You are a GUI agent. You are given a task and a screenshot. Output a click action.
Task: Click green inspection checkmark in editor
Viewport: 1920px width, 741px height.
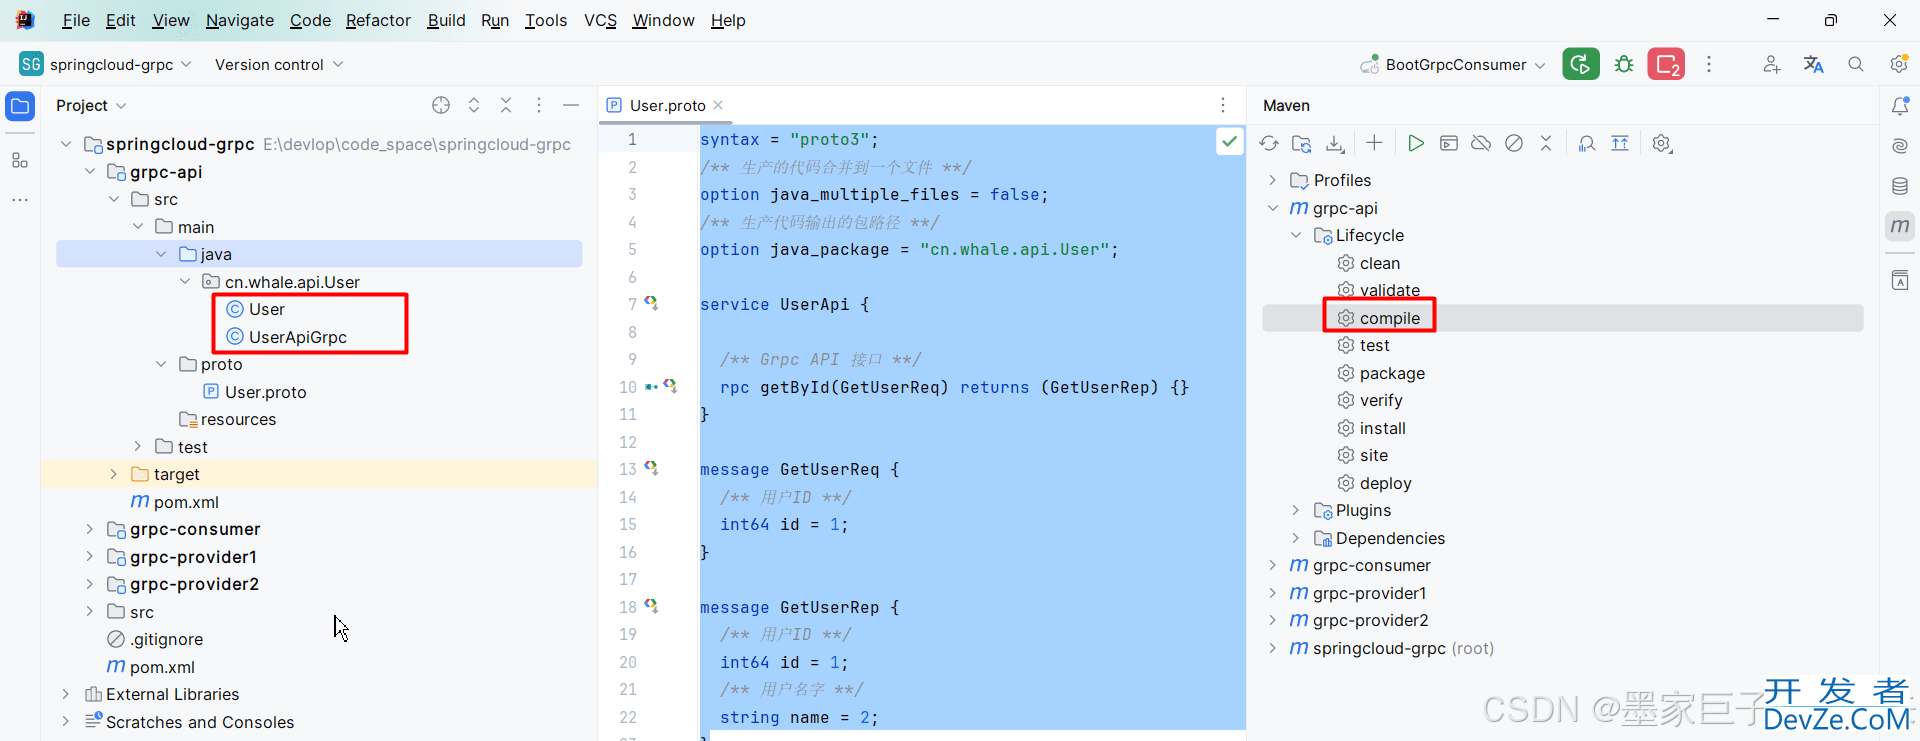click(1229, 142)
